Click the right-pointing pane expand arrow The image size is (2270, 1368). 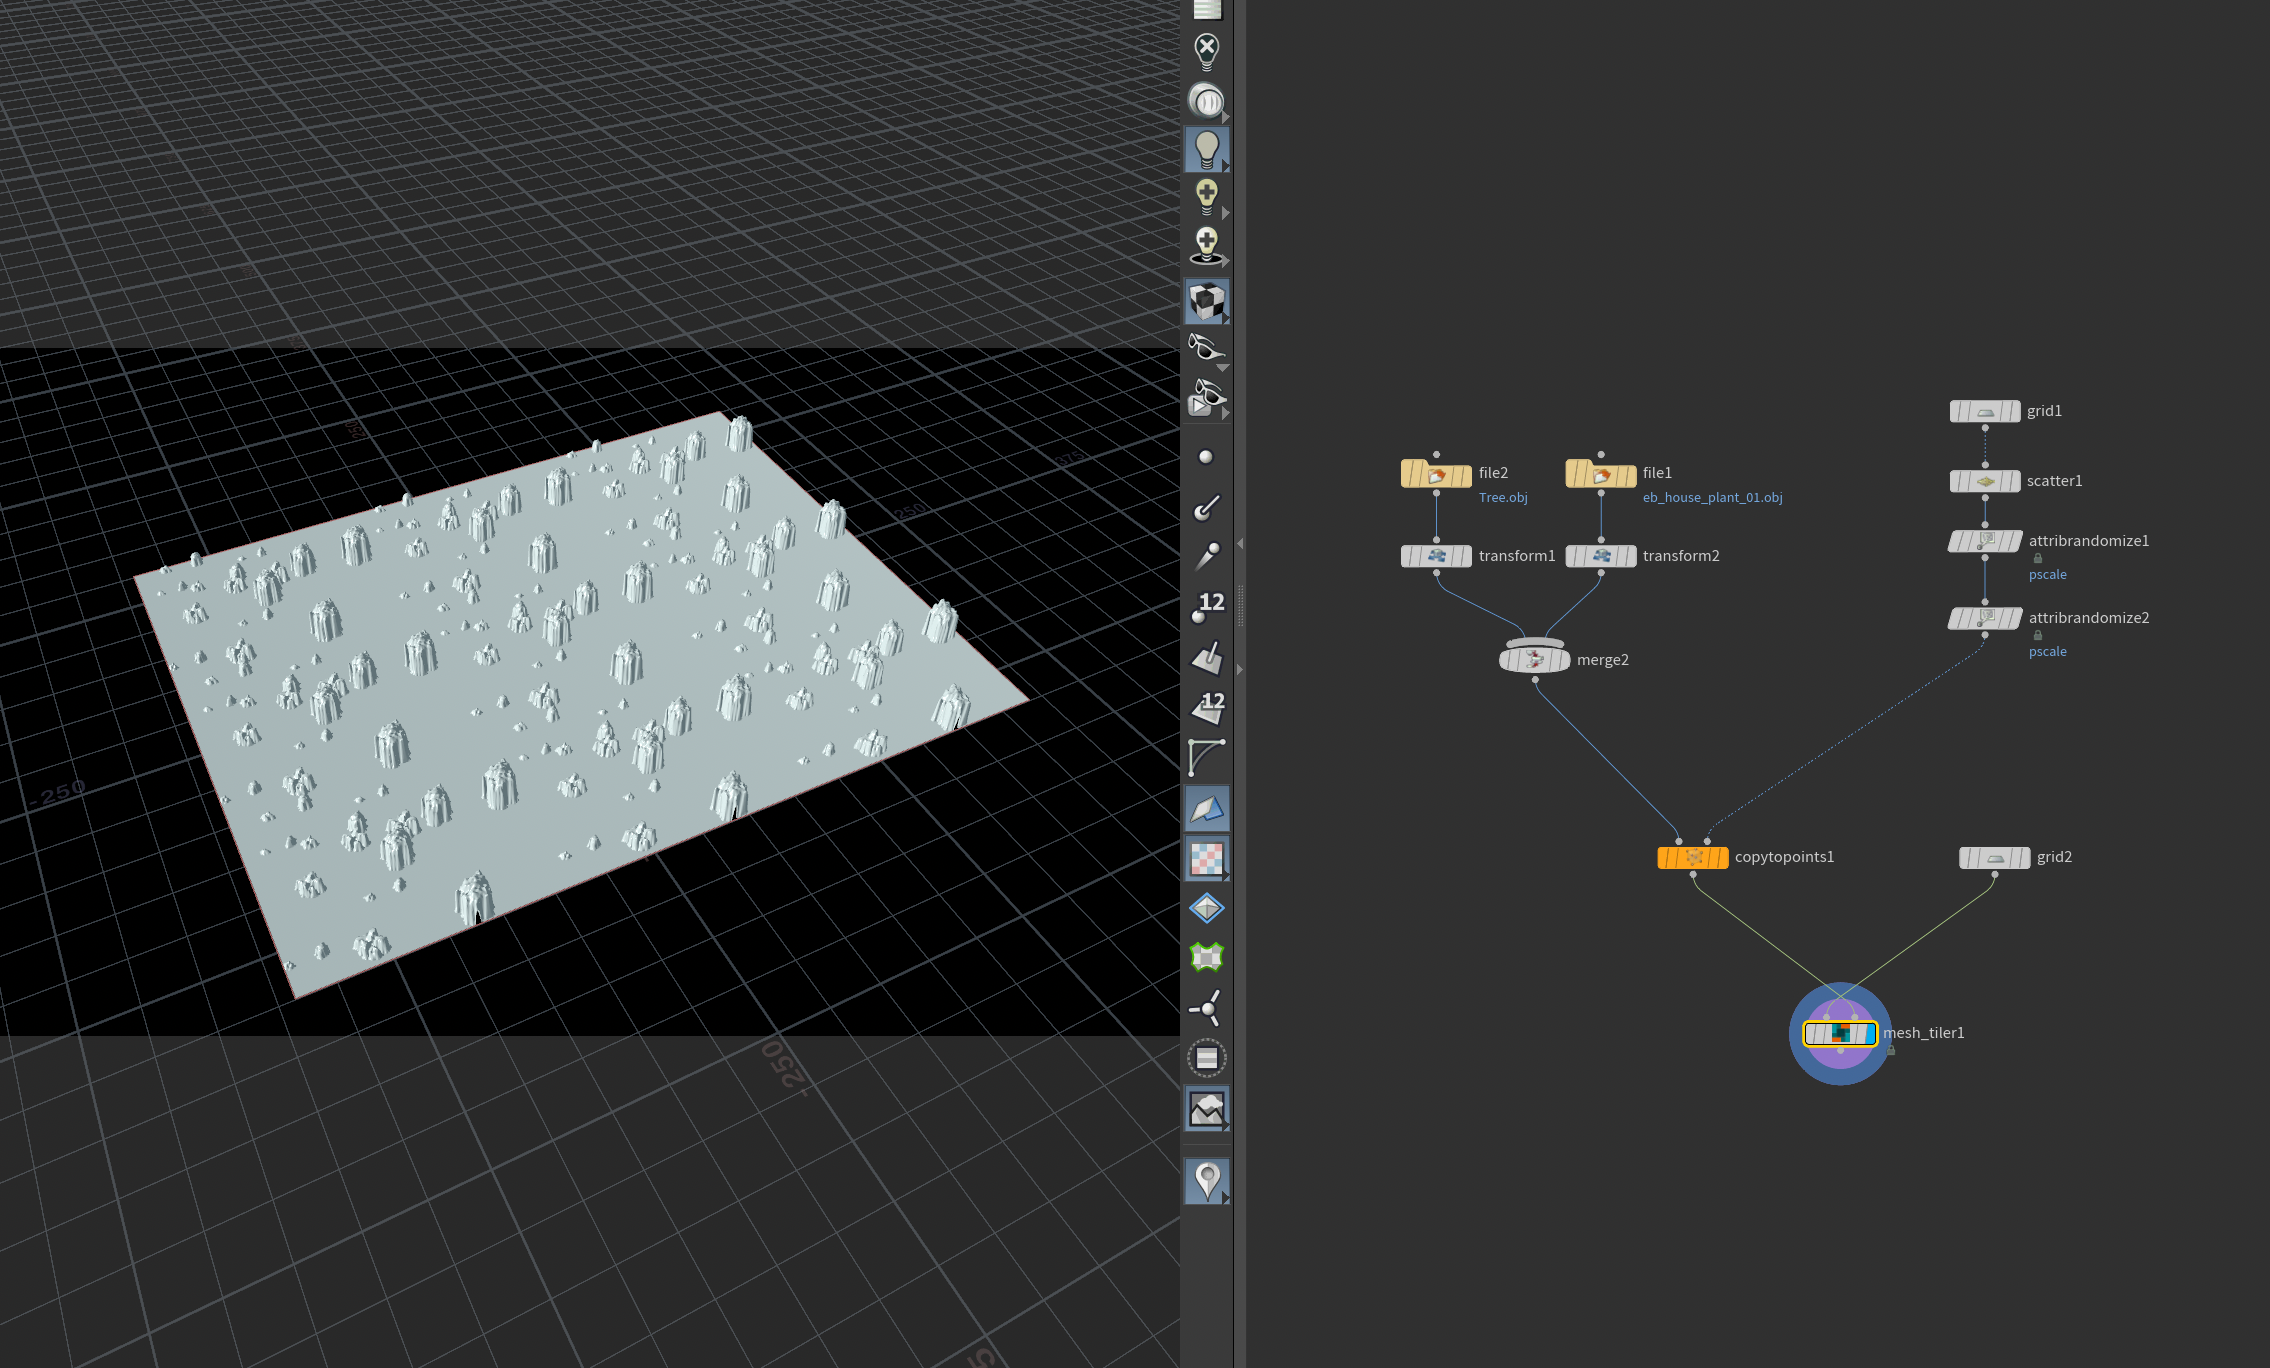(1240, 669)
